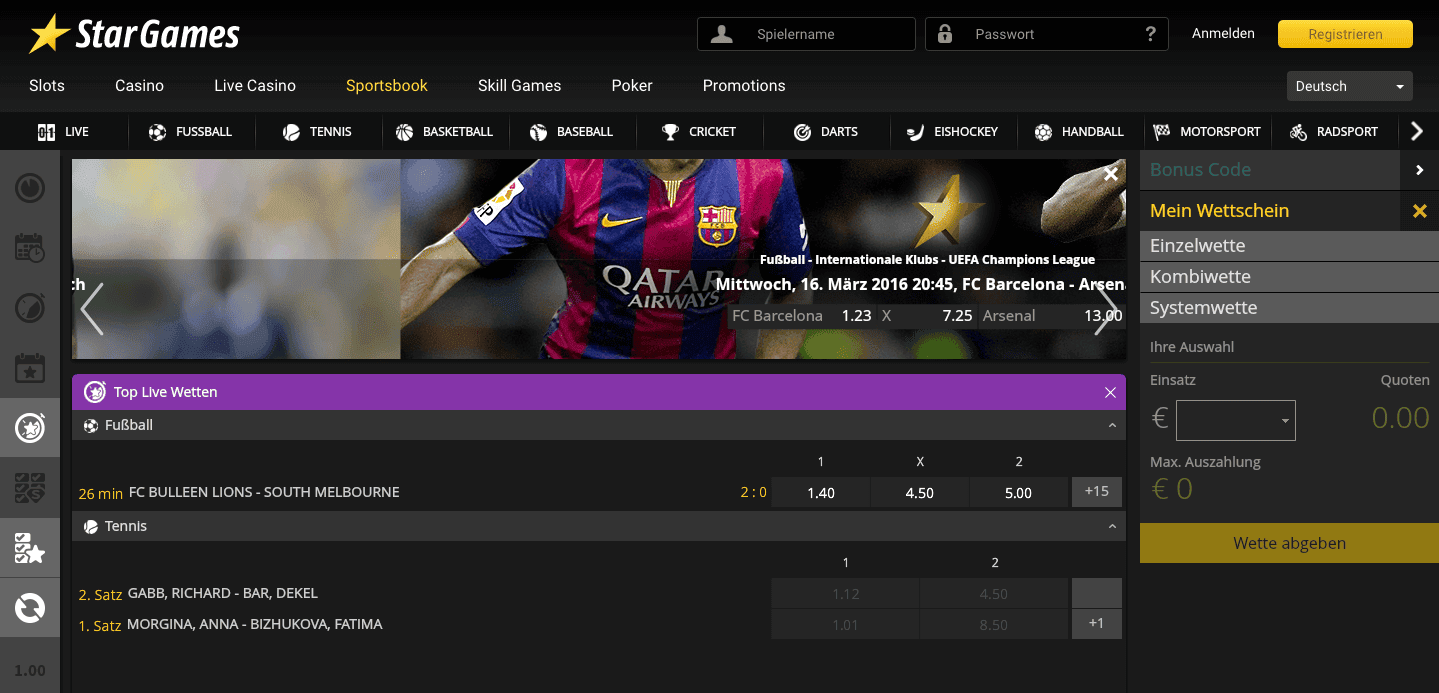Open the Slots tab

pyautogui.click(x=47, y=86)
